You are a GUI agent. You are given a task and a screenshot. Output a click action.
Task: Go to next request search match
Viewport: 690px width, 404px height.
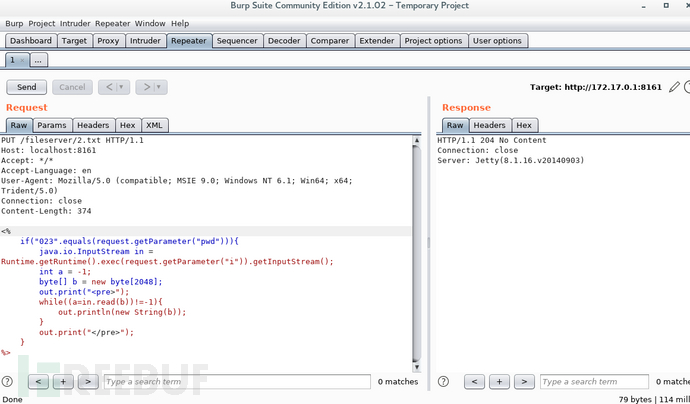tap(88, 382)
